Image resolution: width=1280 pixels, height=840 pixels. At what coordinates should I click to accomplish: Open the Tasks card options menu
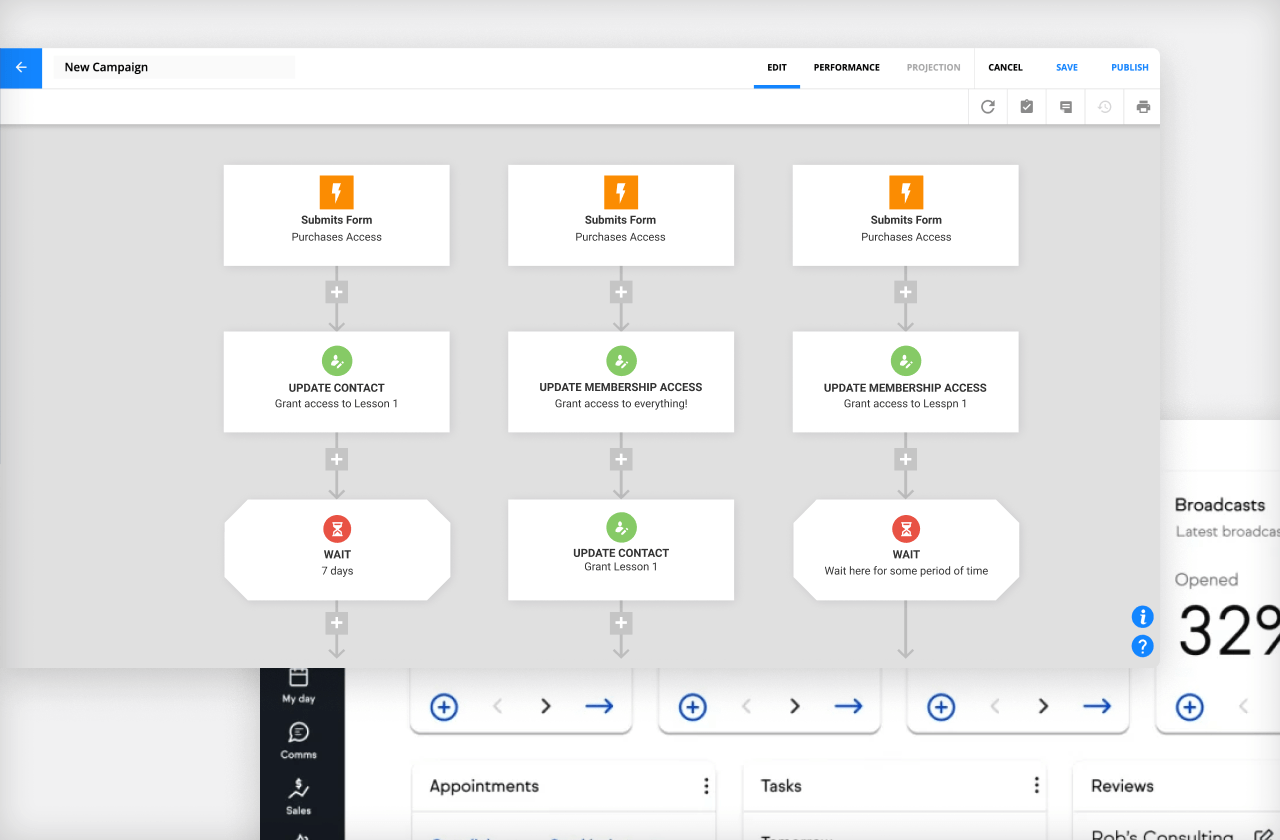[x=1038, y=786]
